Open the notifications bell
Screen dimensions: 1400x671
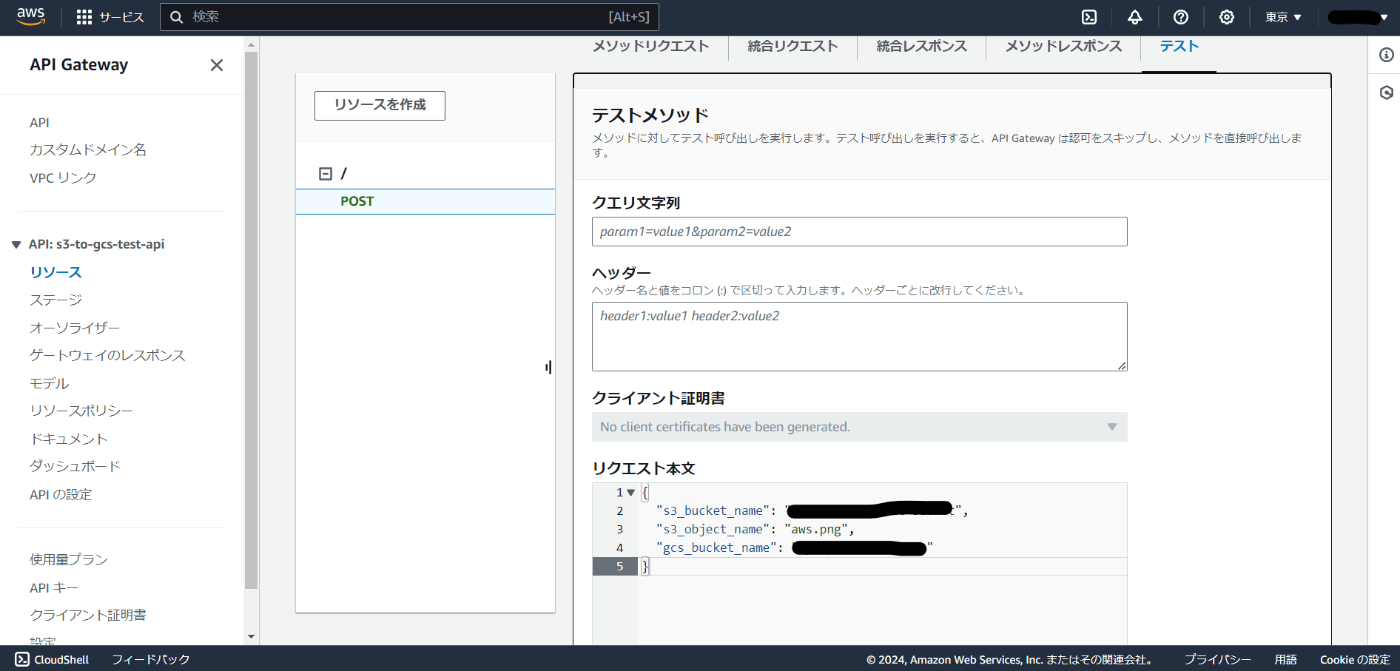click(1135, 17)
